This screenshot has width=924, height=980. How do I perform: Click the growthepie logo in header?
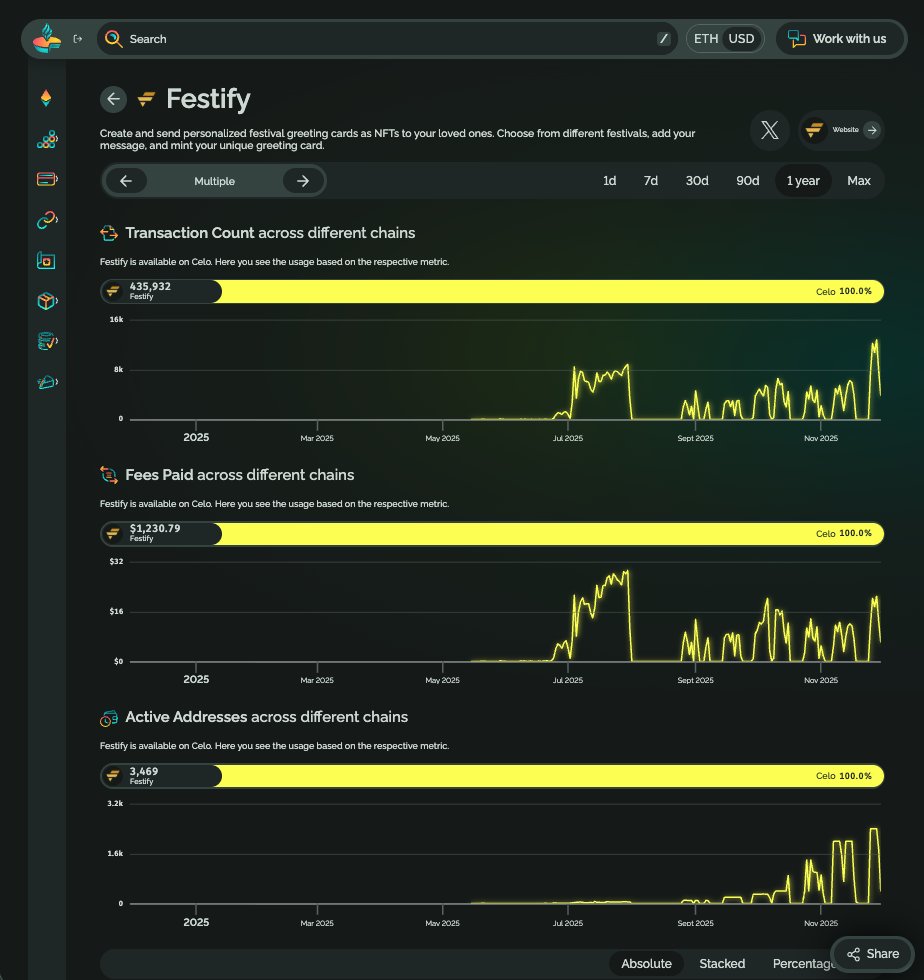pos(48,39)
